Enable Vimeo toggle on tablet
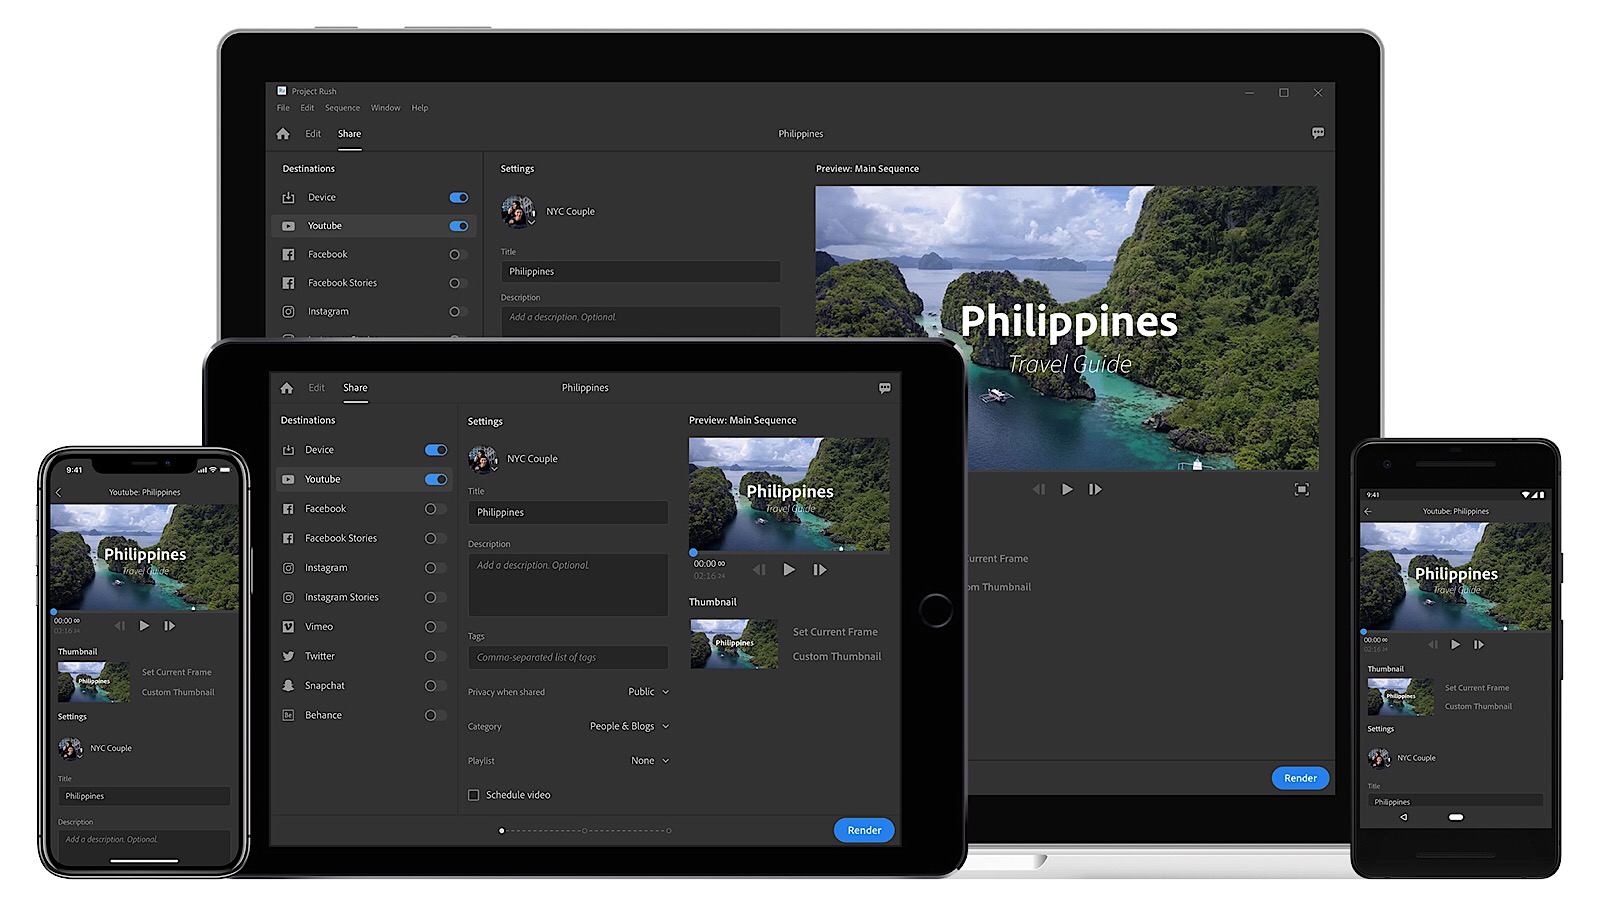The width and height of the screenshot is (1600, 900). point(434,627)
